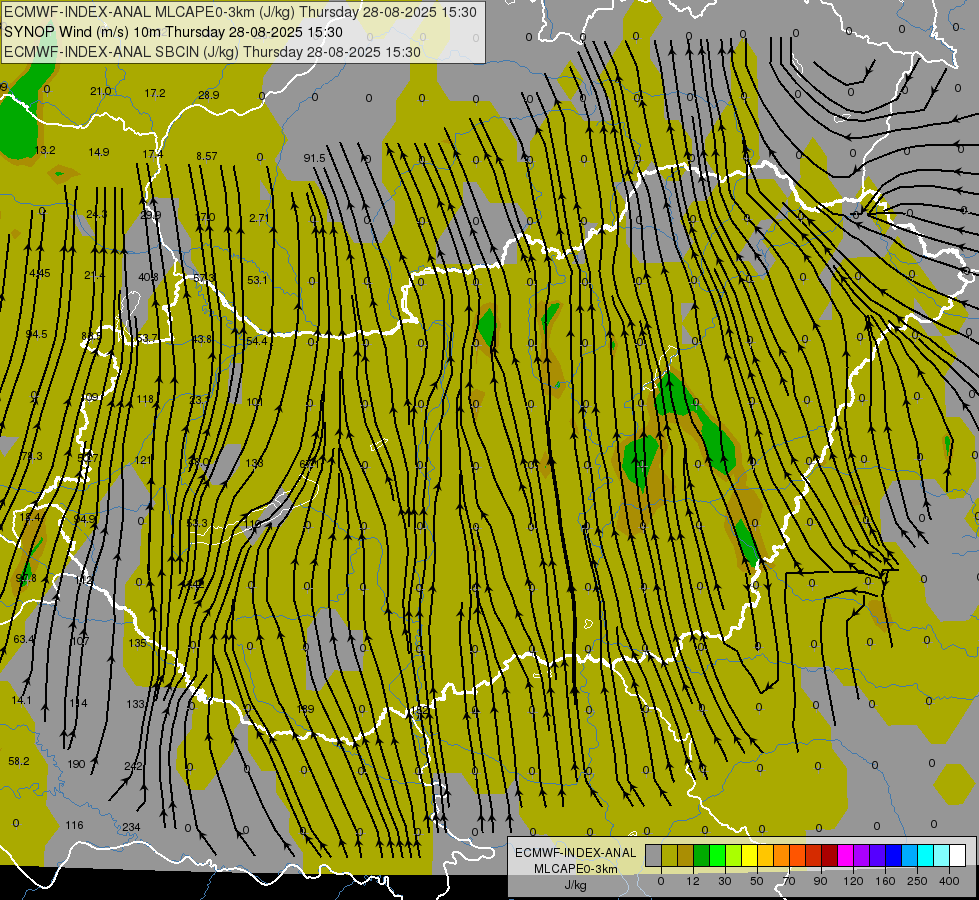Screen dimensions: 979x900
Task: Click the map value '242'
Action: coord(133,766)
